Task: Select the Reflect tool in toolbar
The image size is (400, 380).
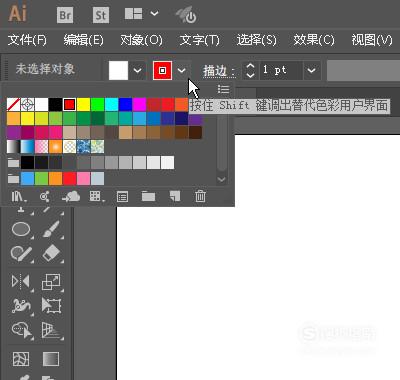Action: coord(21,281)
